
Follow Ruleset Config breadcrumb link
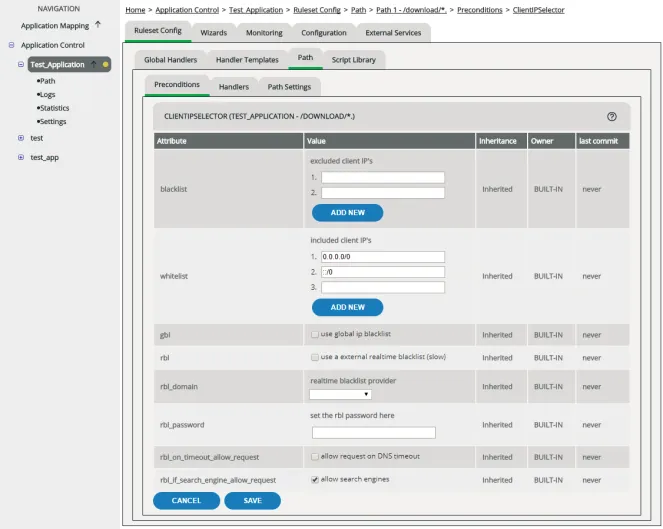pos(317,10)
